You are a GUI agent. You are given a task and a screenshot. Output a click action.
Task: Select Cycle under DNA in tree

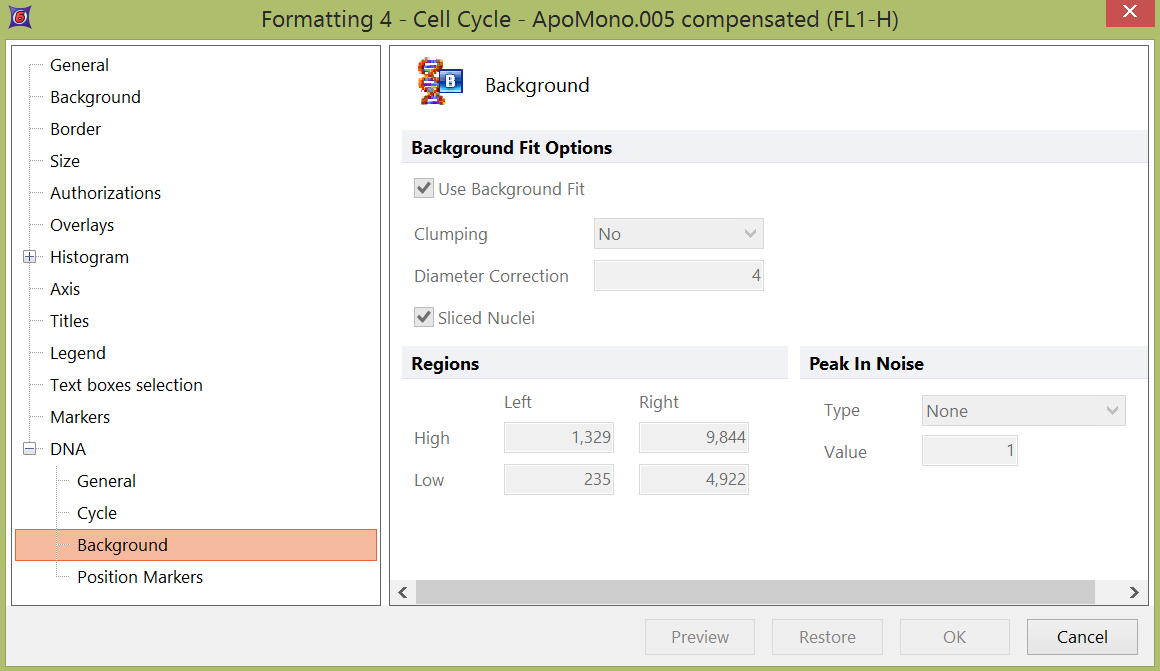[97, 513]
